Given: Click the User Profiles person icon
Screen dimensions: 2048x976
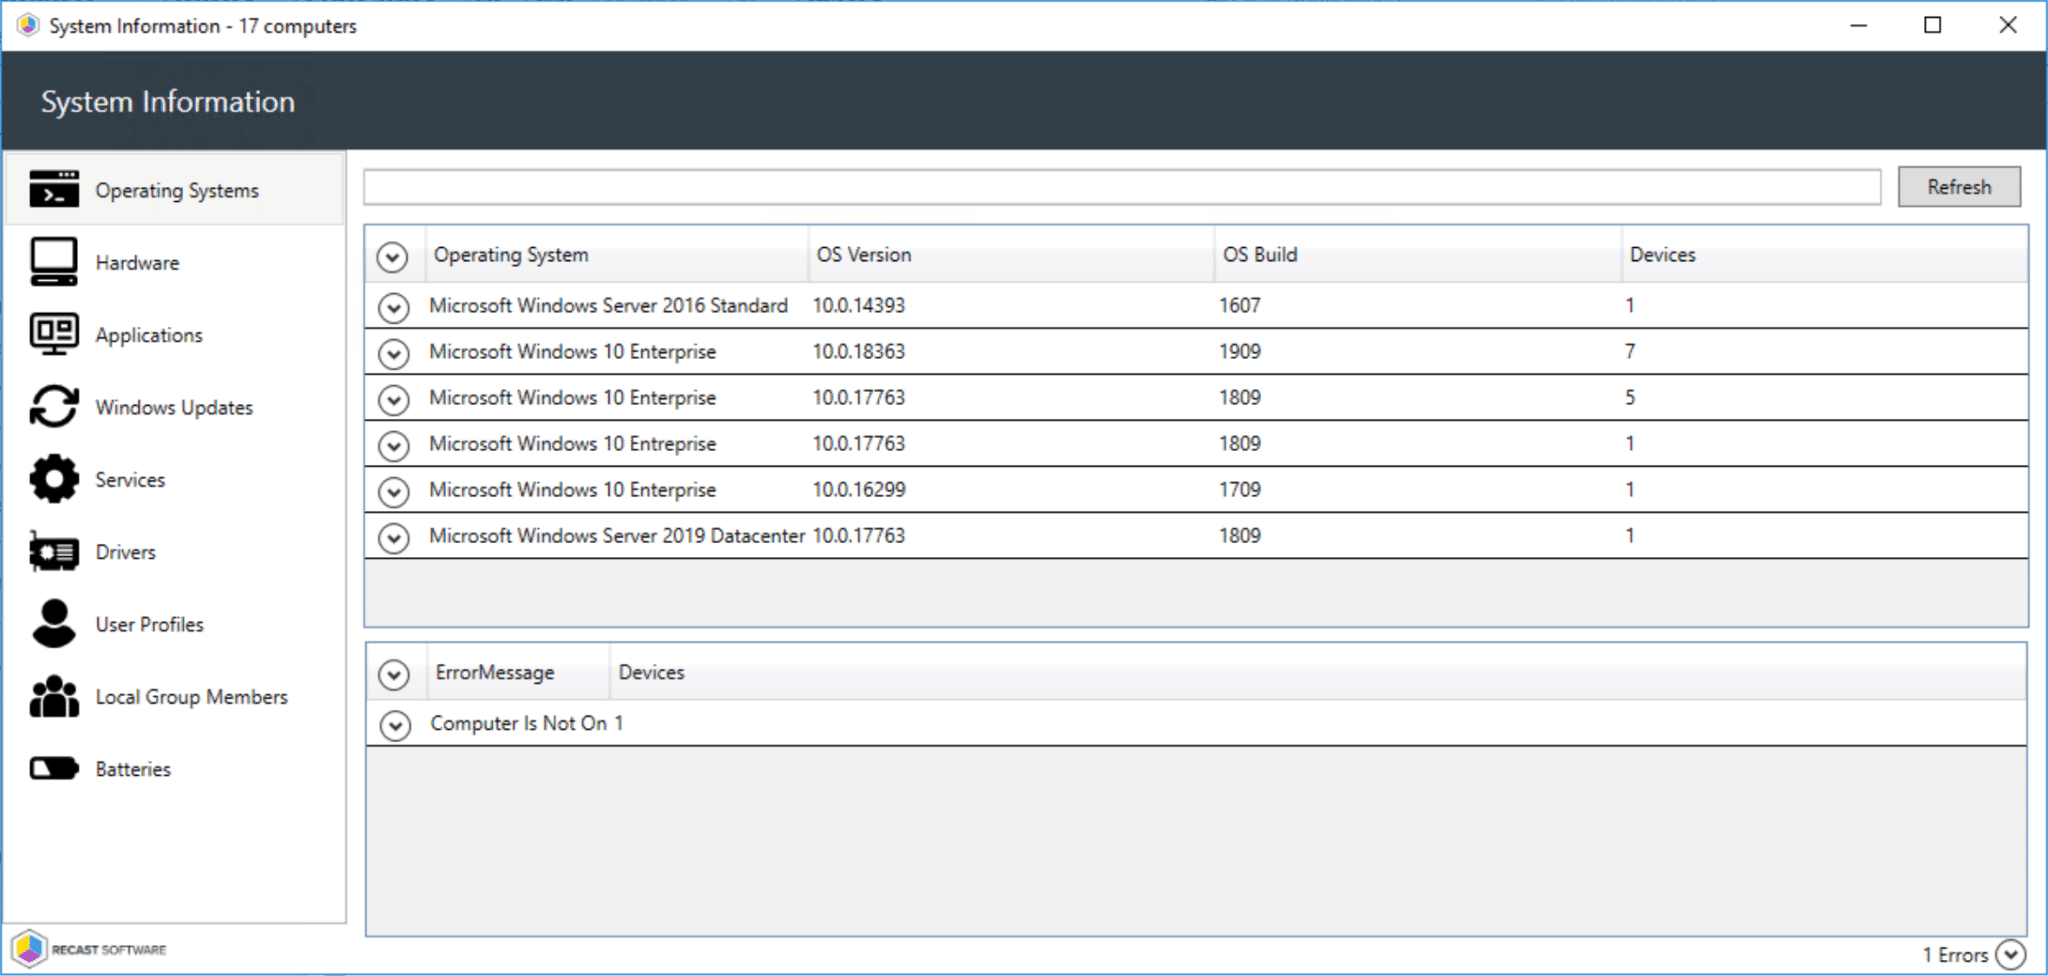Looking at the screenshot, I should point(54,624).
